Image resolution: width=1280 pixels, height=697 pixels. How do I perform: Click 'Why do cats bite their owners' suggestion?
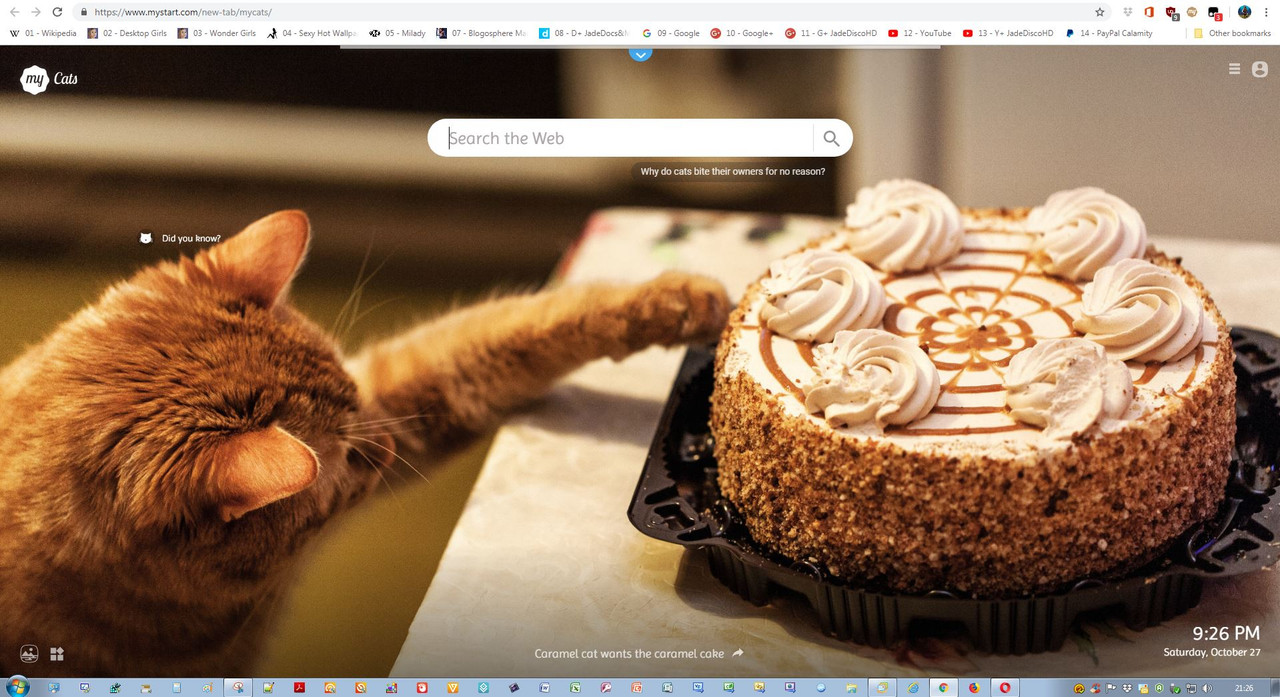tap(733, 172)
